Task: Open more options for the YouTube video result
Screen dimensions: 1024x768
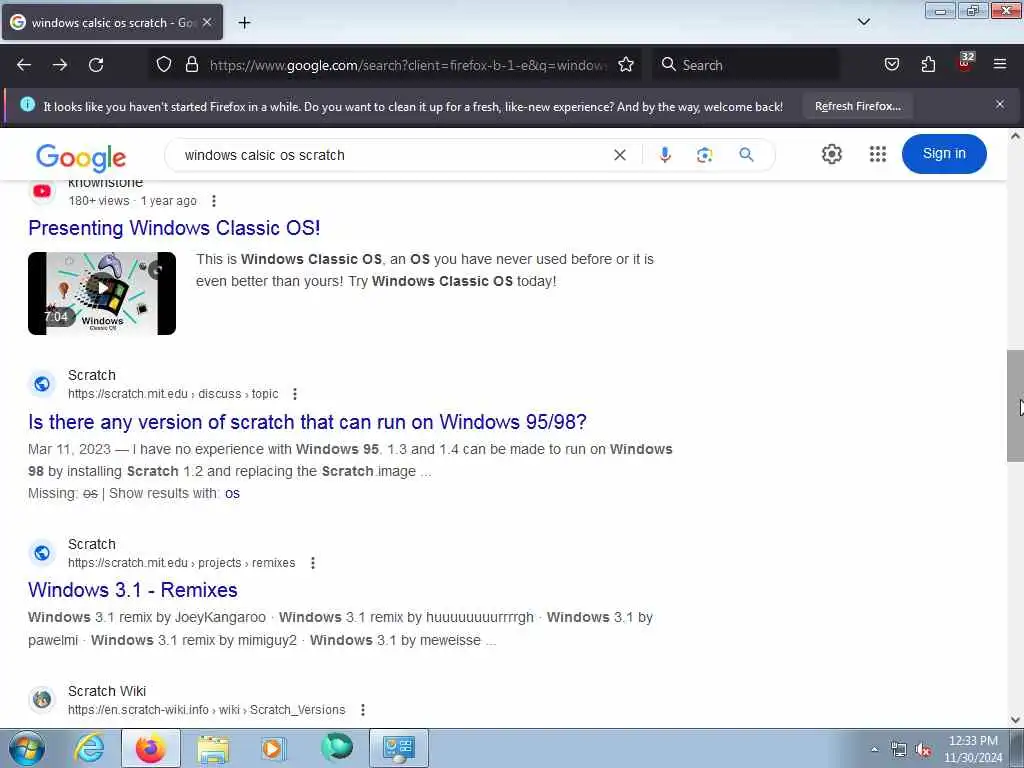Action: coord(214,201)
